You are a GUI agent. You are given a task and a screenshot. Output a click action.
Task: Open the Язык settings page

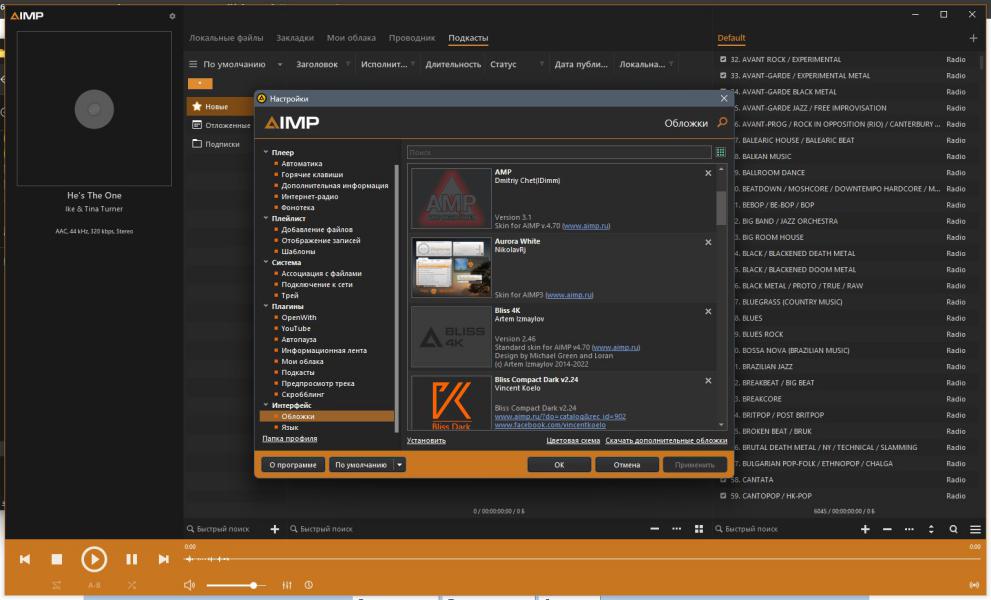tap(289, 427)
